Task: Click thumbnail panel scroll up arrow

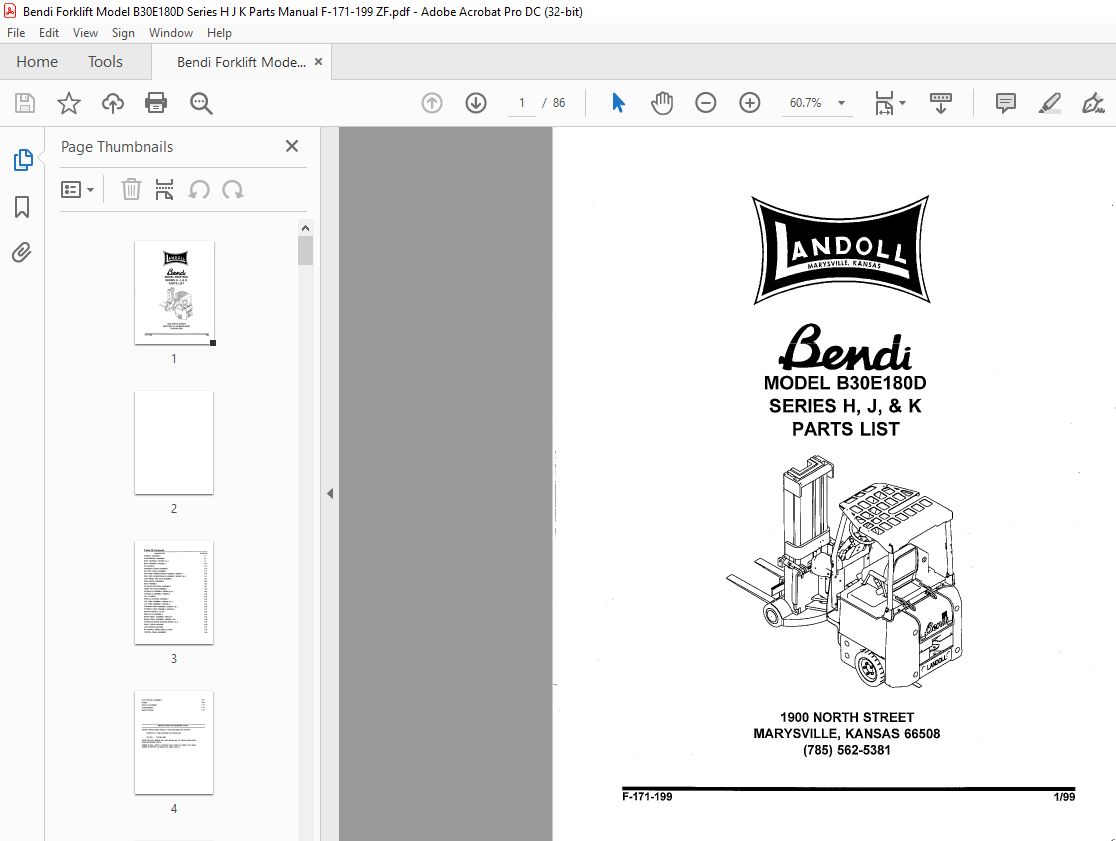Action: (305, 228)
